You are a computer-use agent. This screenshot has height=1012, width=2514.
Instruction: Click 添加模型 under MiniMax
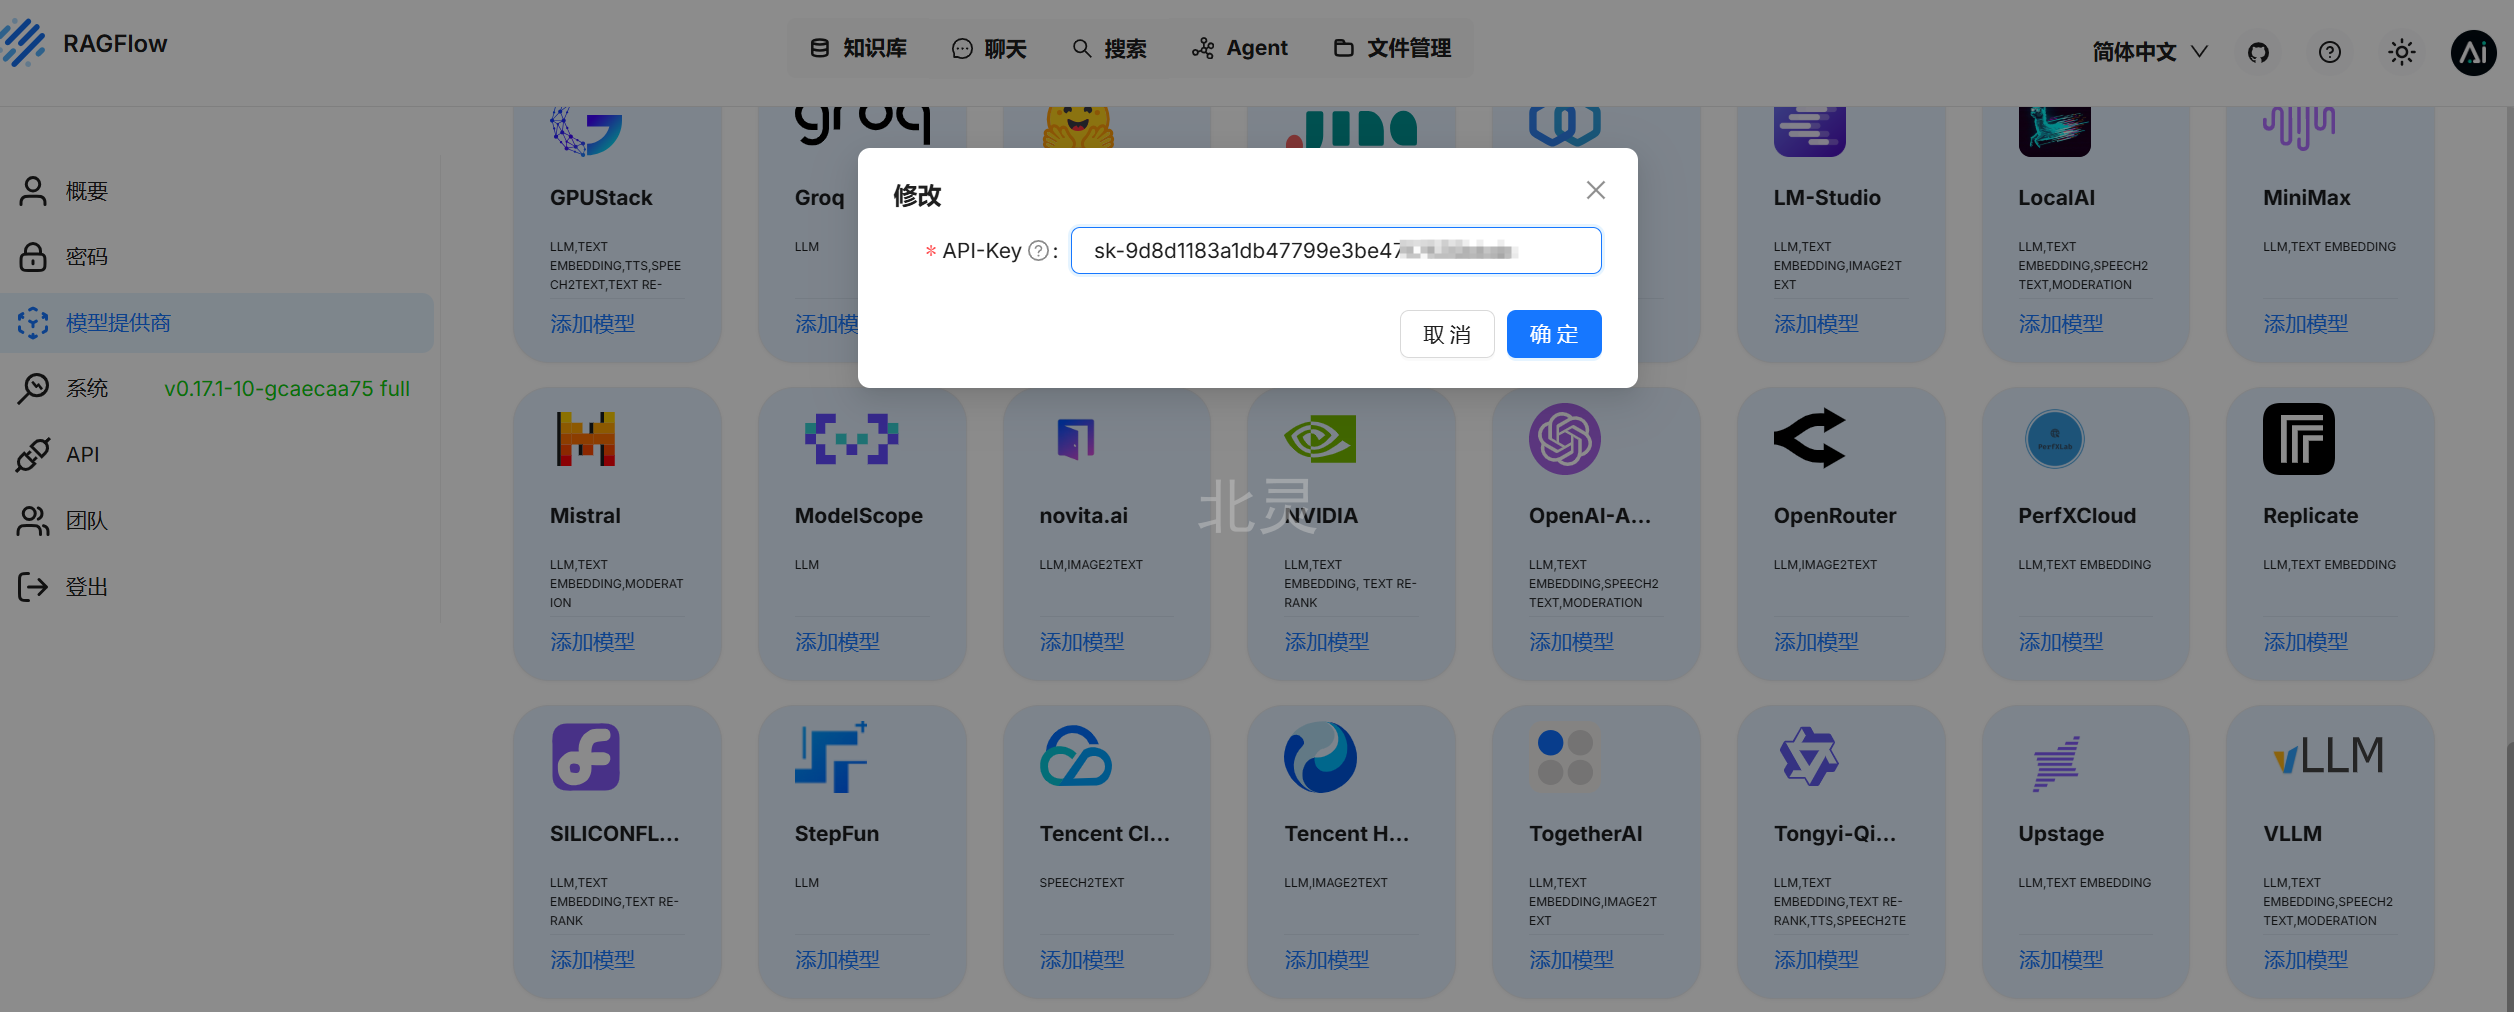click(2305, 324)
